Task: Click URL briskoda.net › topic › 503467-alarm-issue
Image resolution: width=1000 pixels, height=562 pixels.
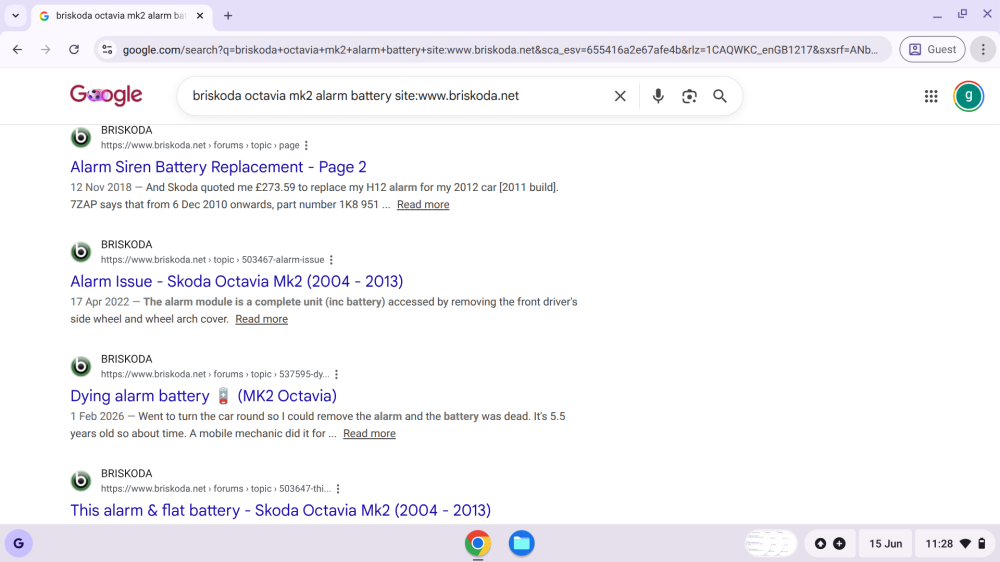Action: point(212,260)
